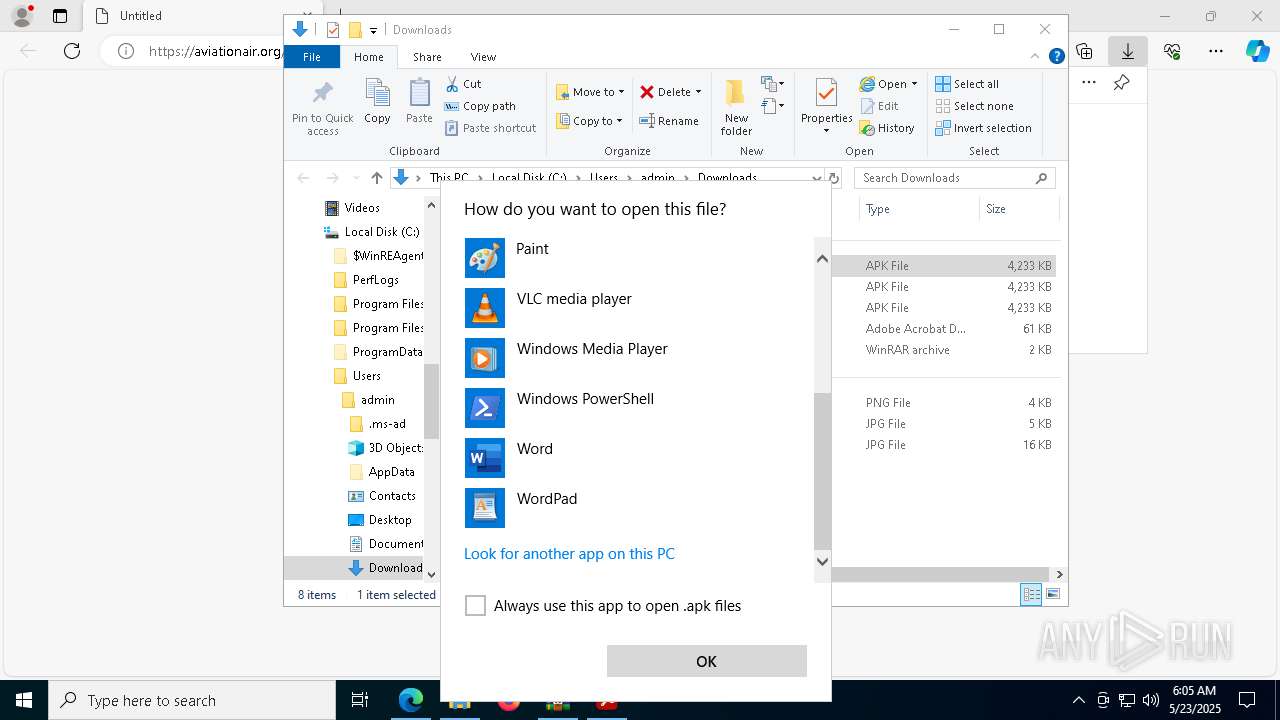Open Task View on the taskbar
The height and width of the screenshot is (720, 1280).
pos(360,700)
